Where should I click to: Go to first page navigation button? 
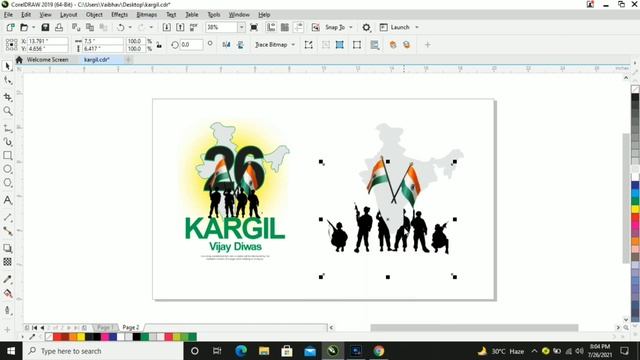click(x=35, y=327)
